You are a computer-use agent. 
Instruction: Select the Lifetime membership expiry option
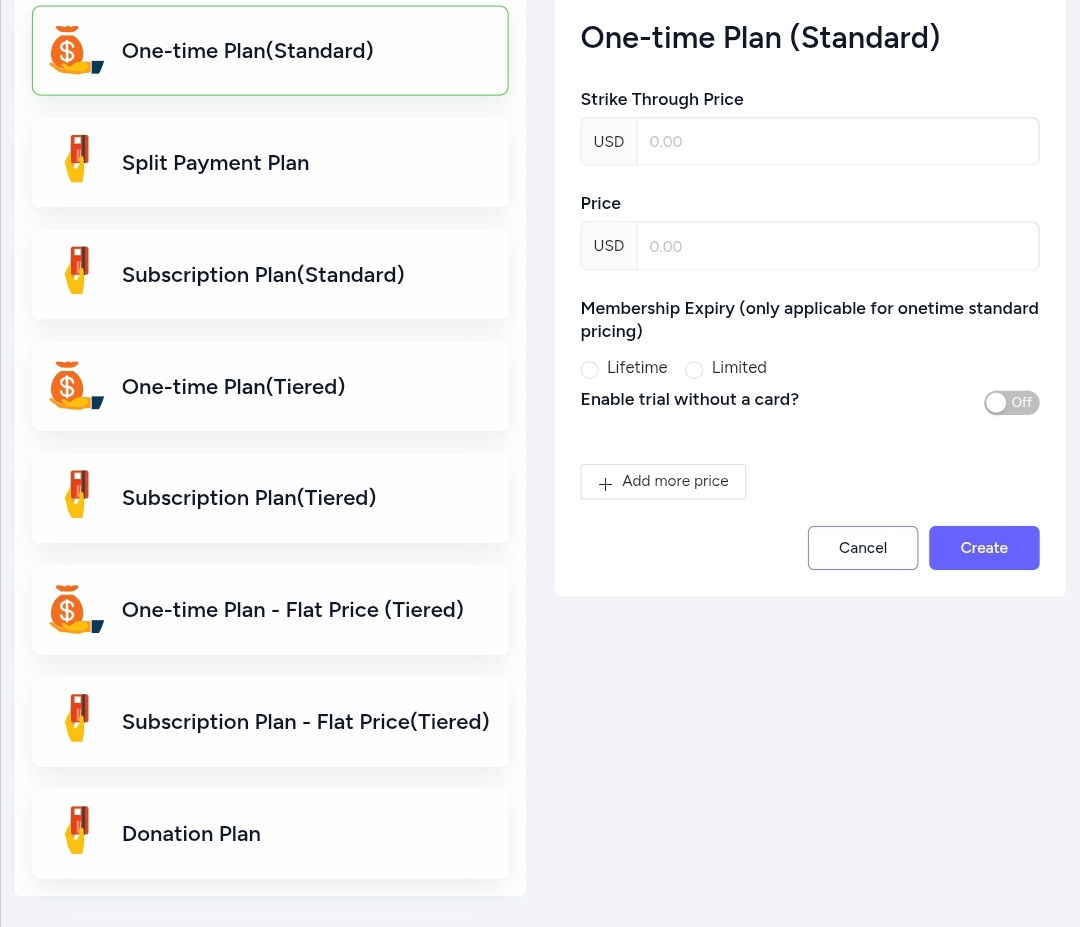(590, 369)
